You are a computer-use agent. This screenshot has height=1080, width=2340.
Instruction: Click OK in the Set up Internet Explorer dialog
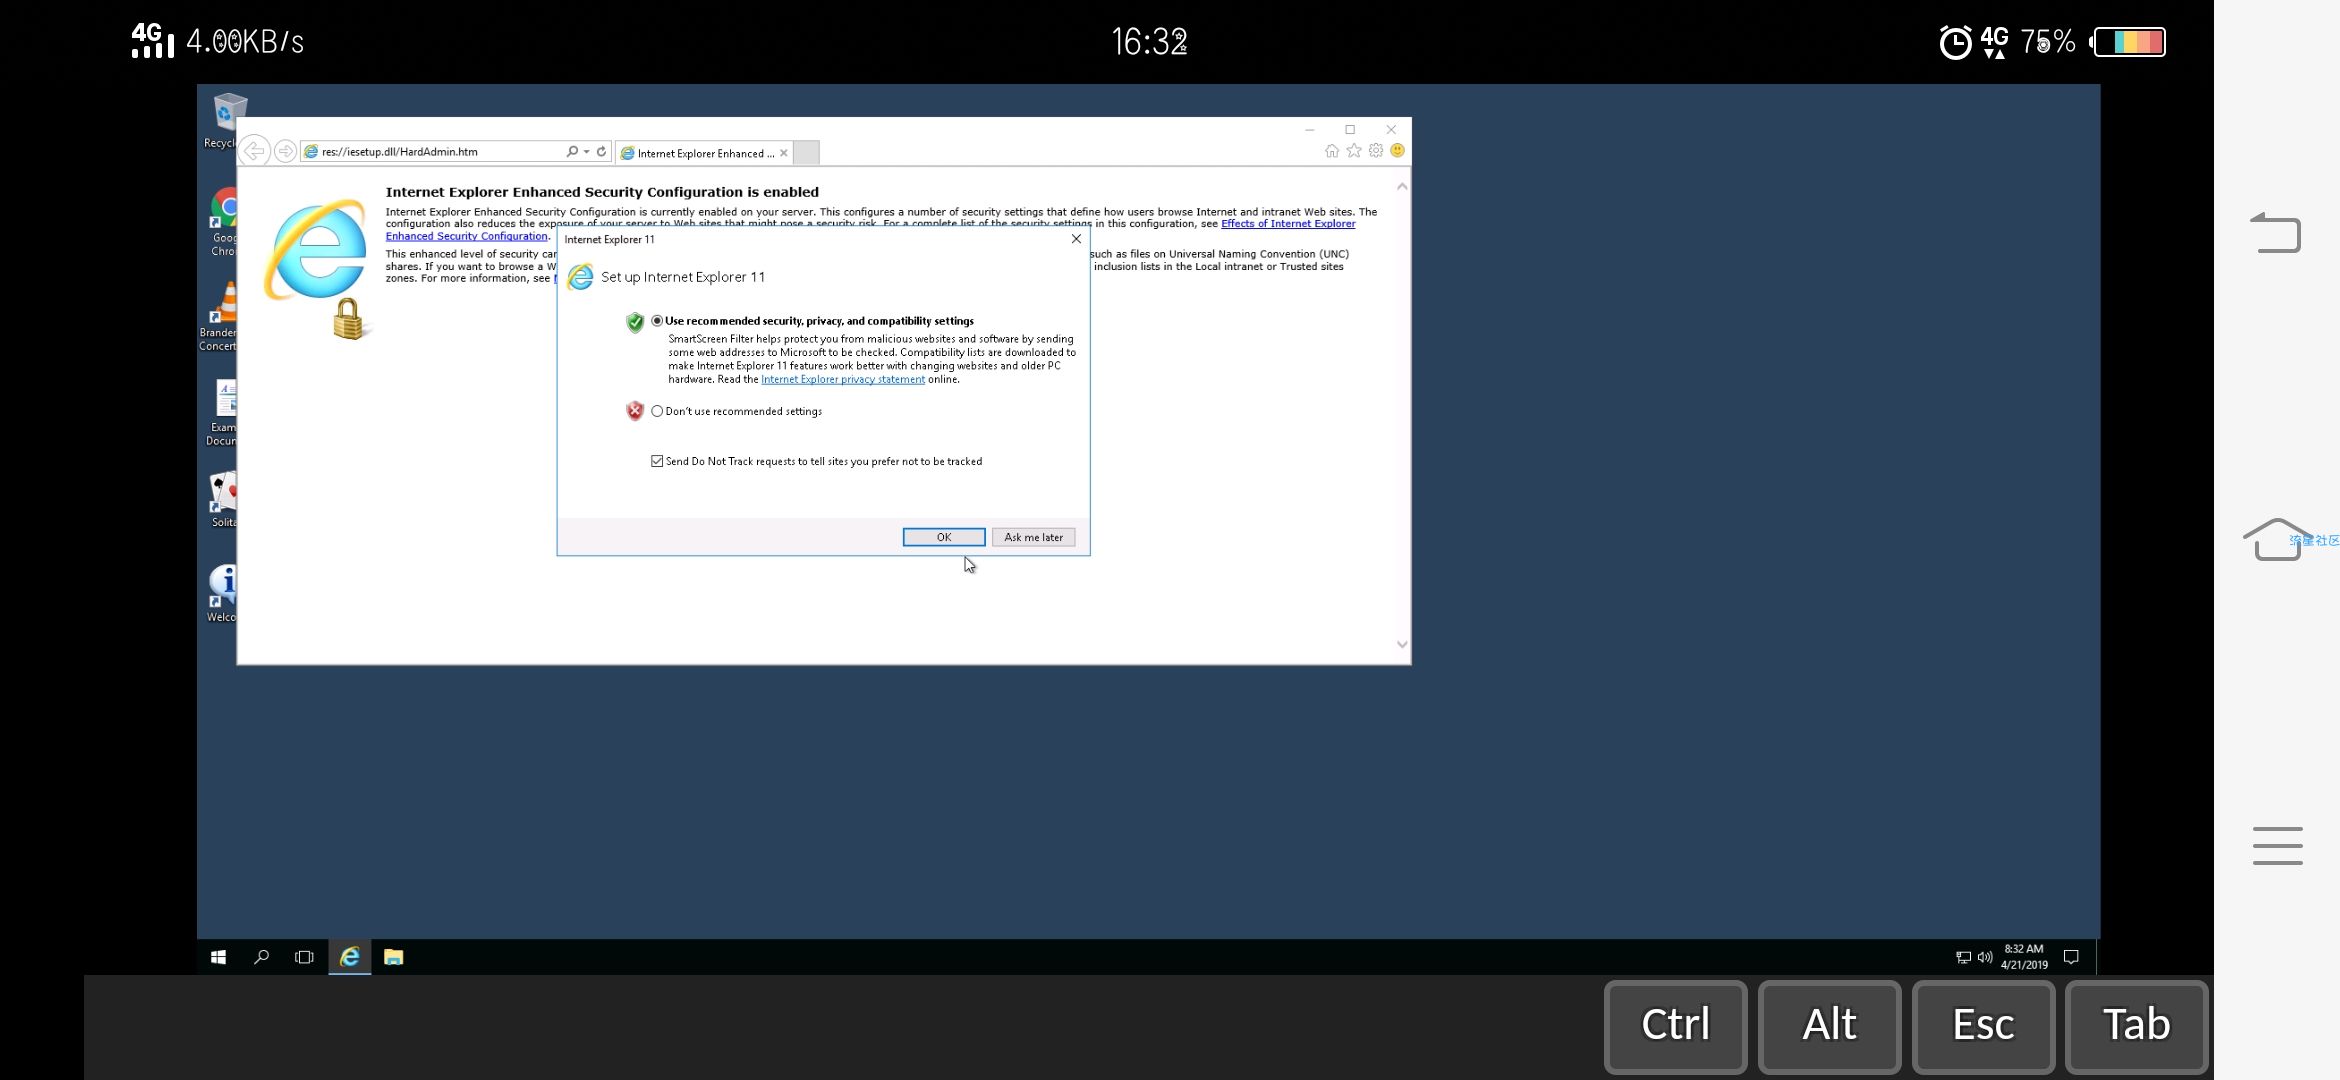point(943,537)
